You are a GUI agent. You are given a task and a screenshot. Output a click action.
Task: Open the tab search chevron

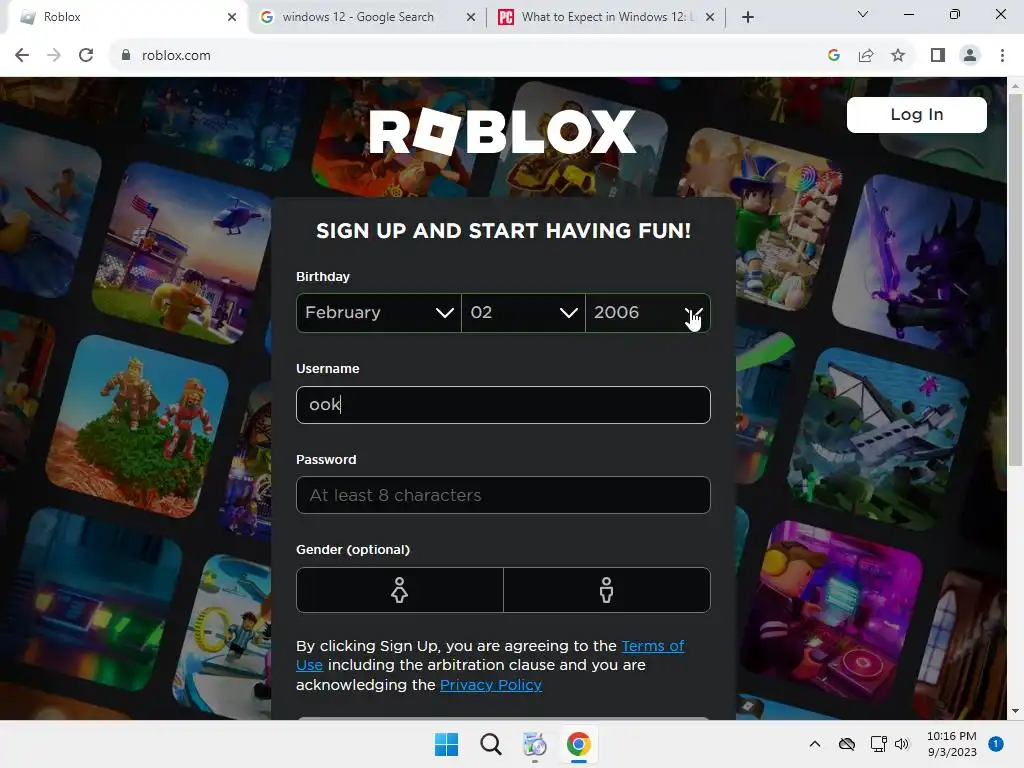(x=863, y=14)
